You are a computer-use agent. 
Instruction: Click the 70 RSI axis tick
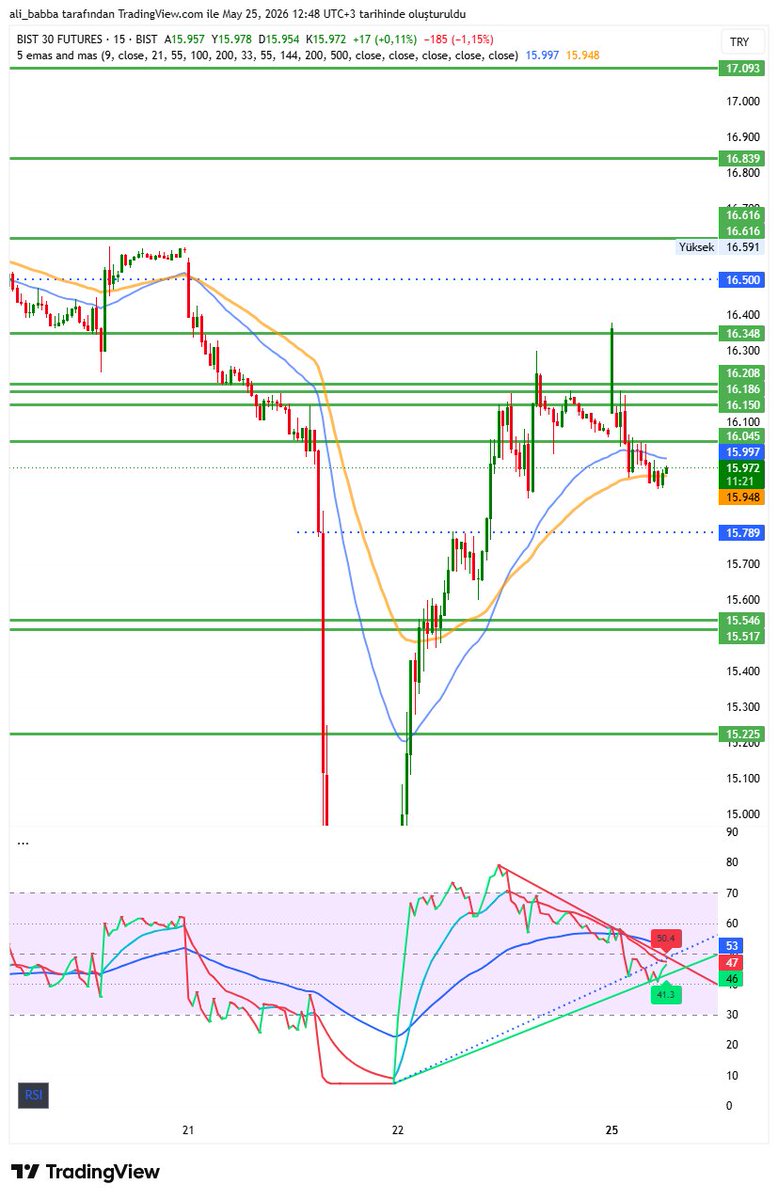pyautogui.click(x=732, y=892)
